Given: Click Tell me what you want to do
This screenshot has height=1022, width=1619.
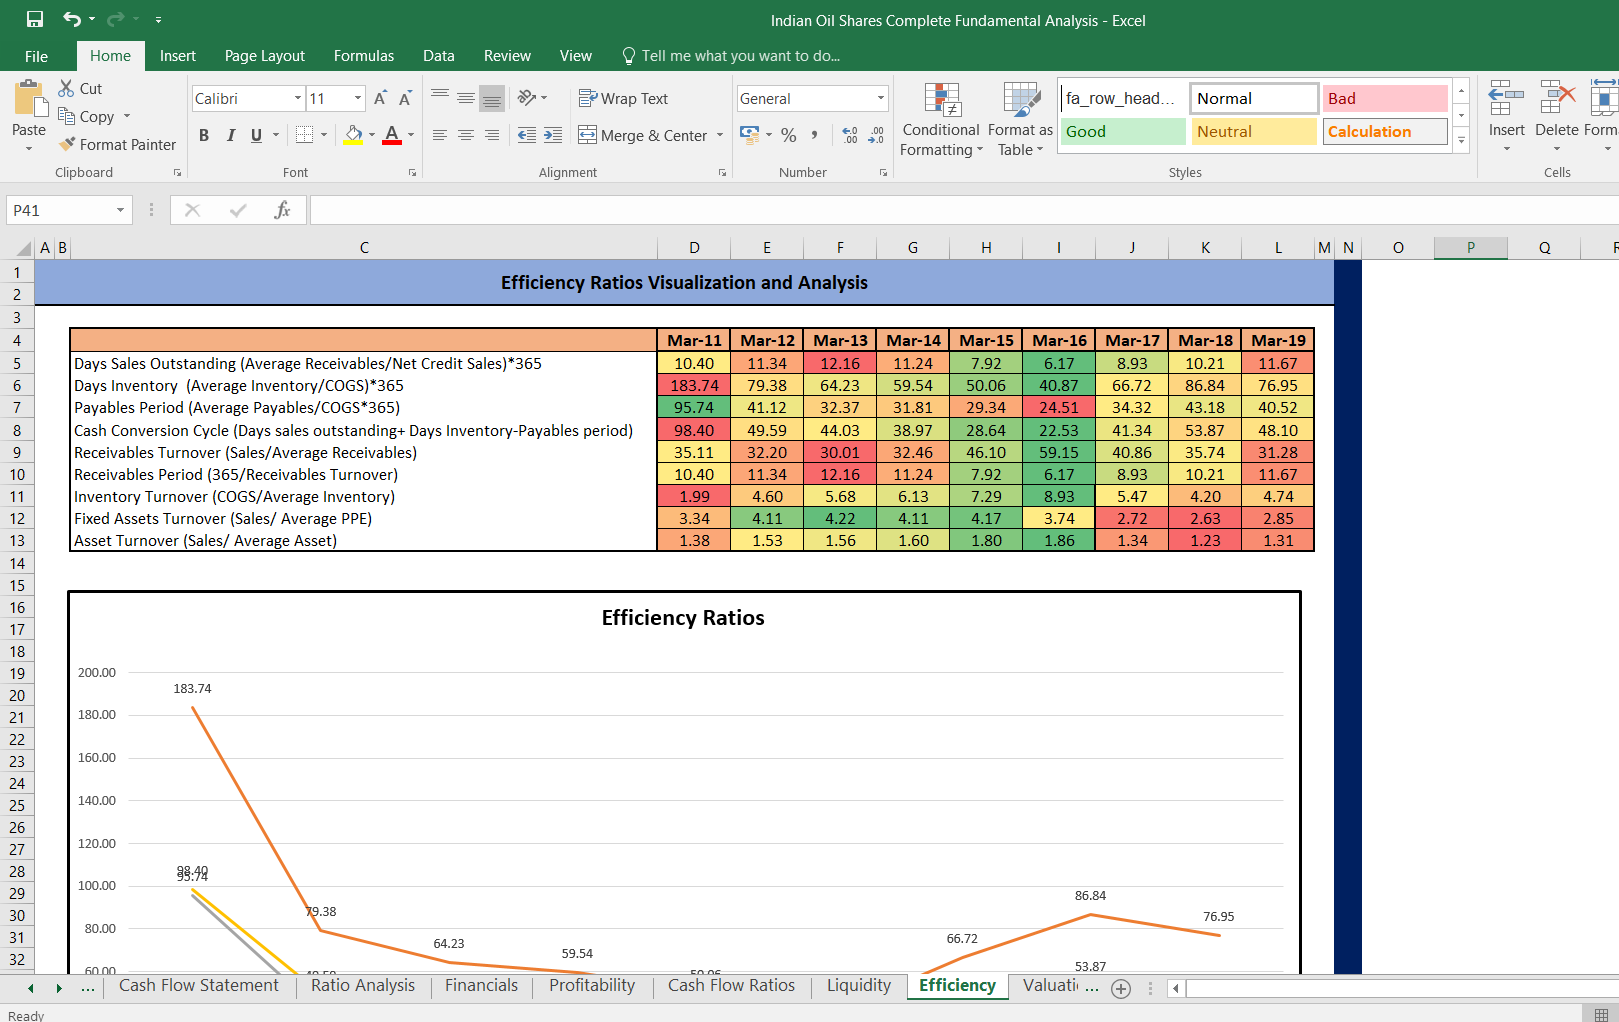Looking at the screenshot, I should pyautogui.click(x=731, y=56).
